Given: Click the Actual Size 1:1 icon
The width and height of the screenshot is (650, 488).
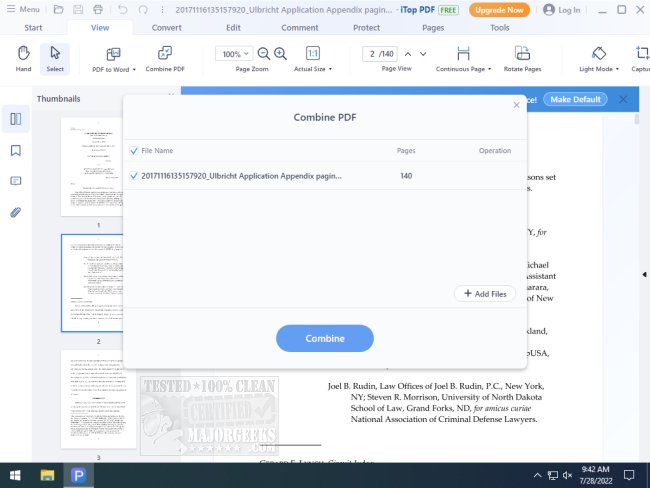Looking at the screenshot, I should pos(313,53).
